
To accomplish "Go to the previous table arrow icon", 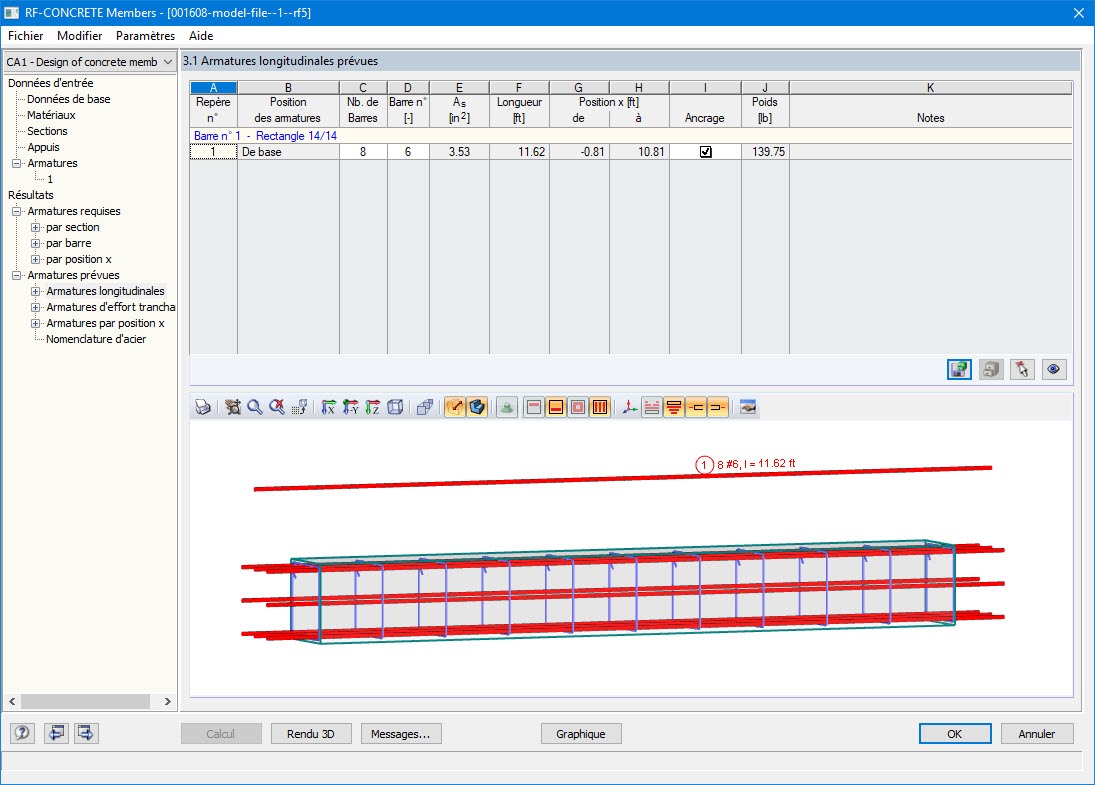I will (x=56, y=733).
